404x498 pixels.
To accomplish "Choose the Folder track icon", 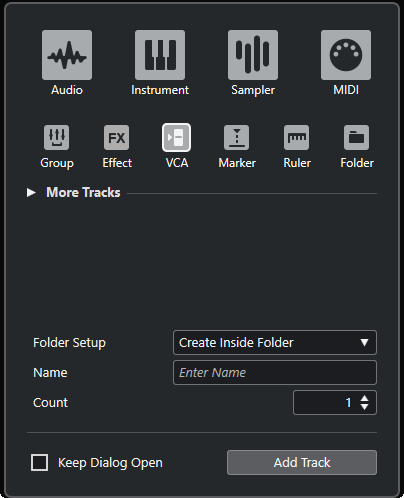I will click(357, 137).
